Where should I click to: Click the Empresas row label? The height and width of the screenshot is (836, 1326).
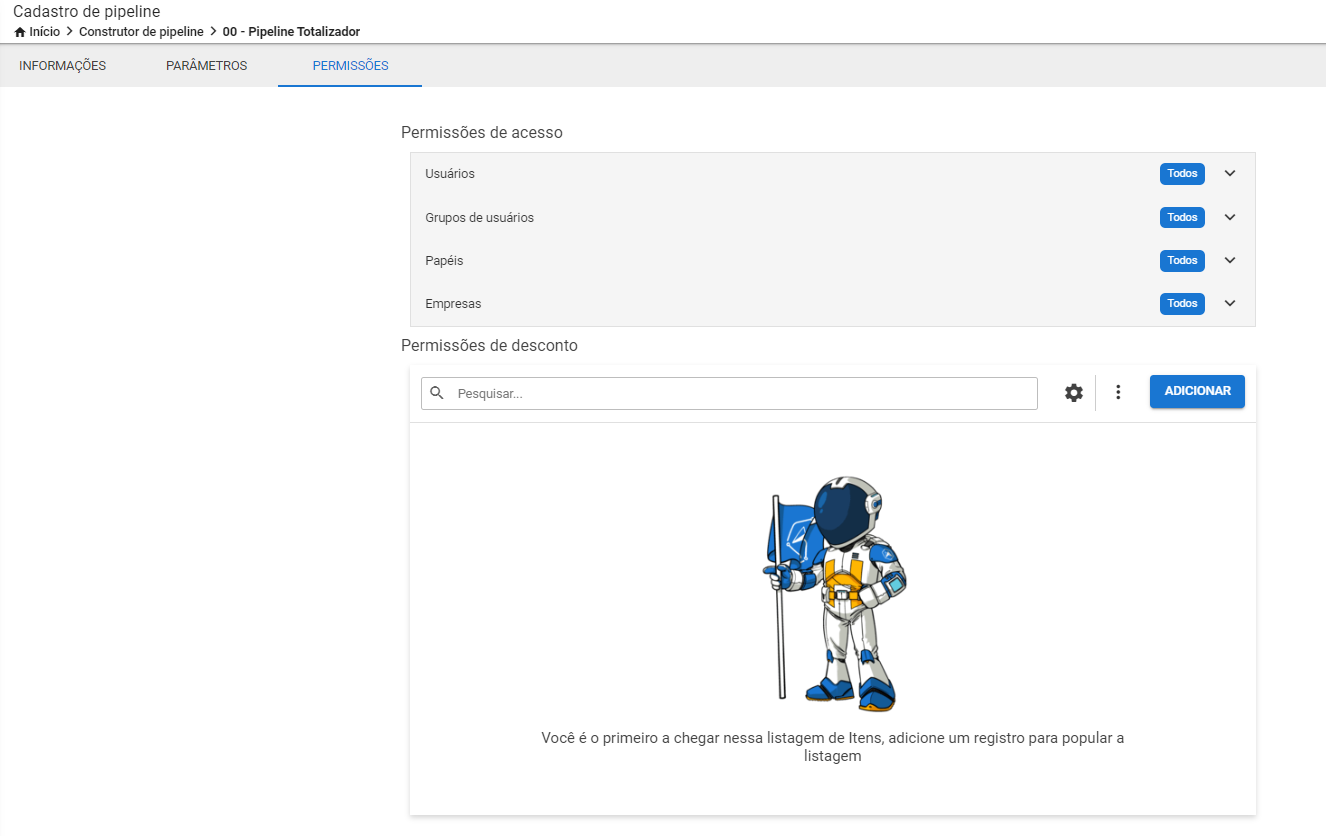(x=453, y=303)
